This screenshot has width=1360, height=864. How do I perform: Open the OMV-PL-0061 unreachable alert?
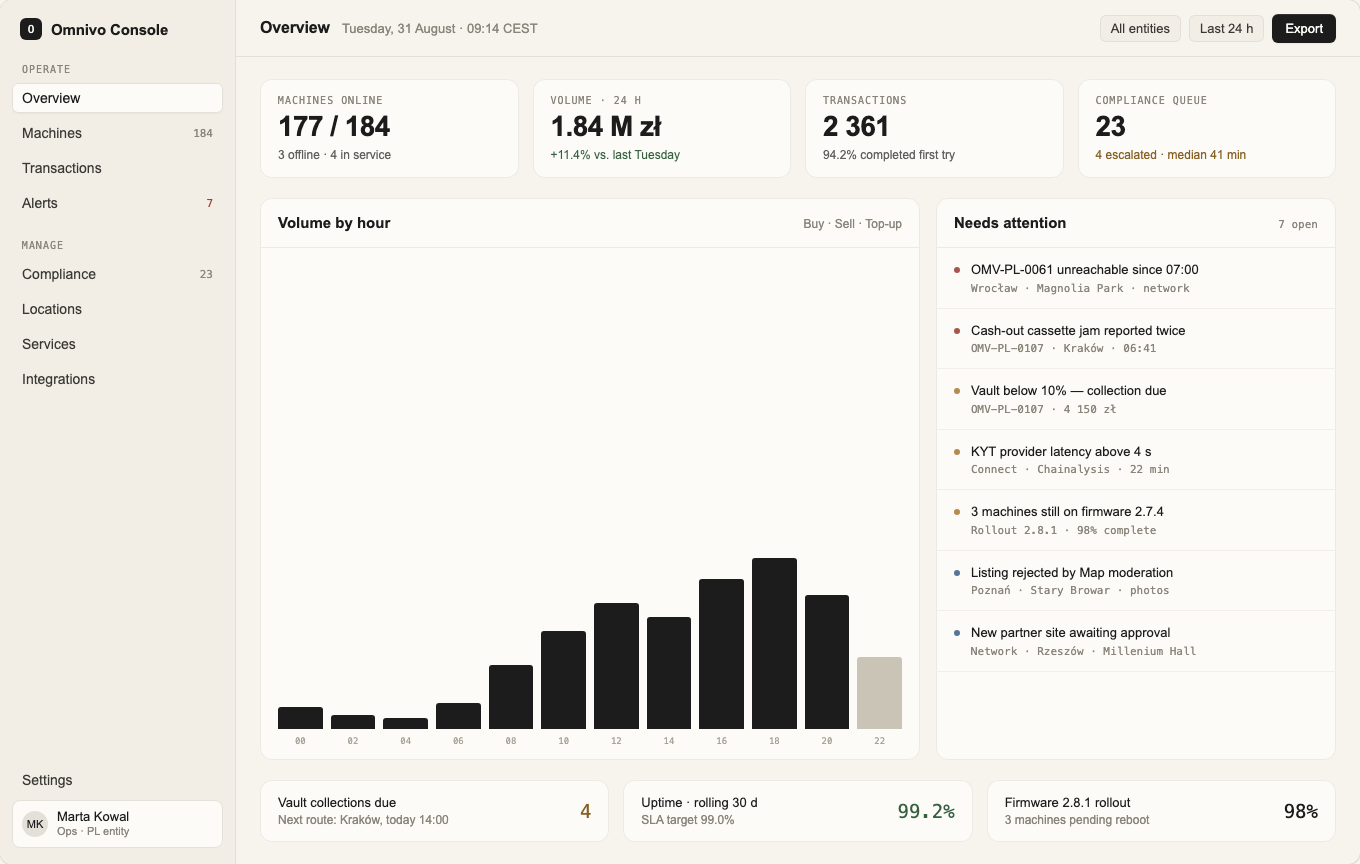tap(1136, 278)
